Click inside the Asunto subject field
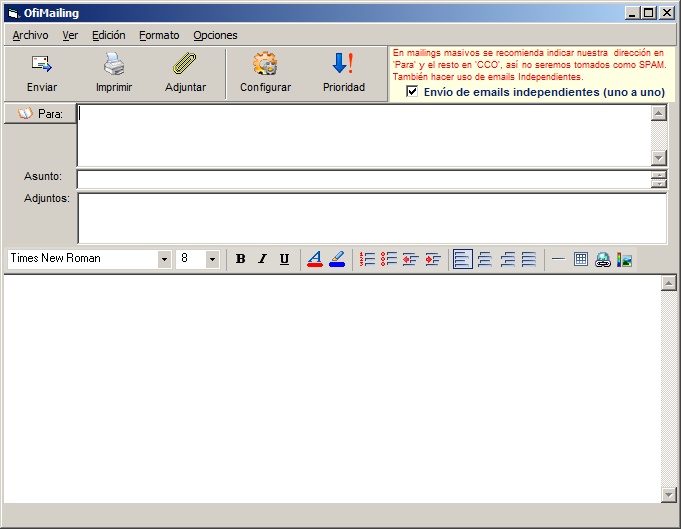 coord(364,179)
